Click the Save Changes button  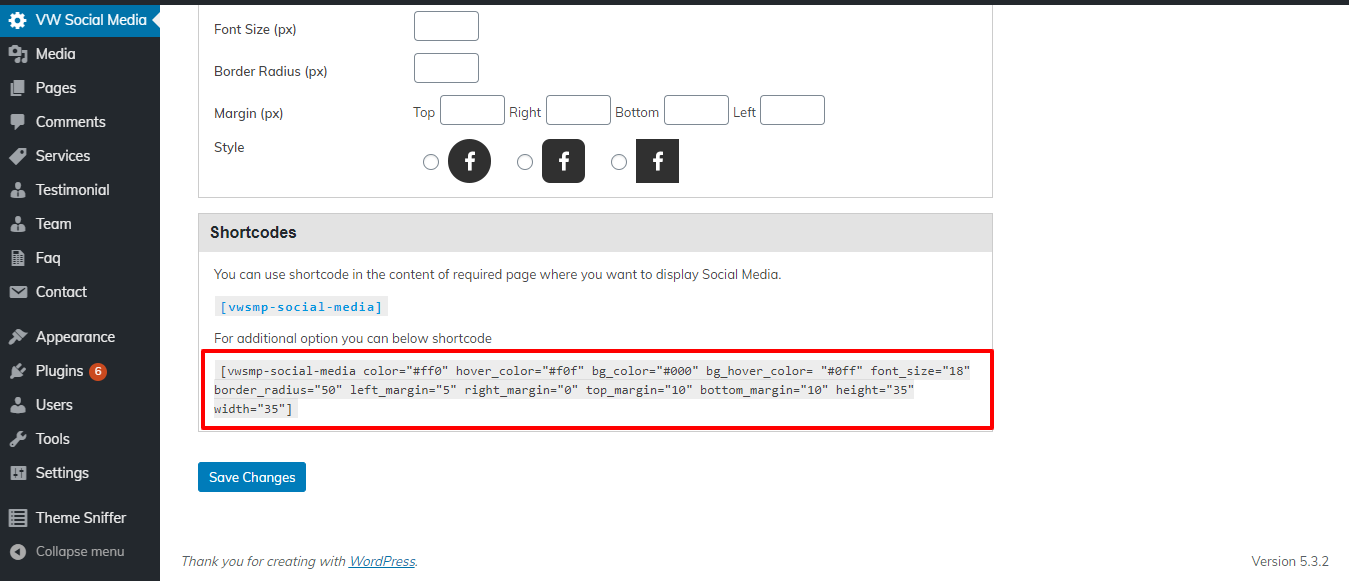click(252, 477)
